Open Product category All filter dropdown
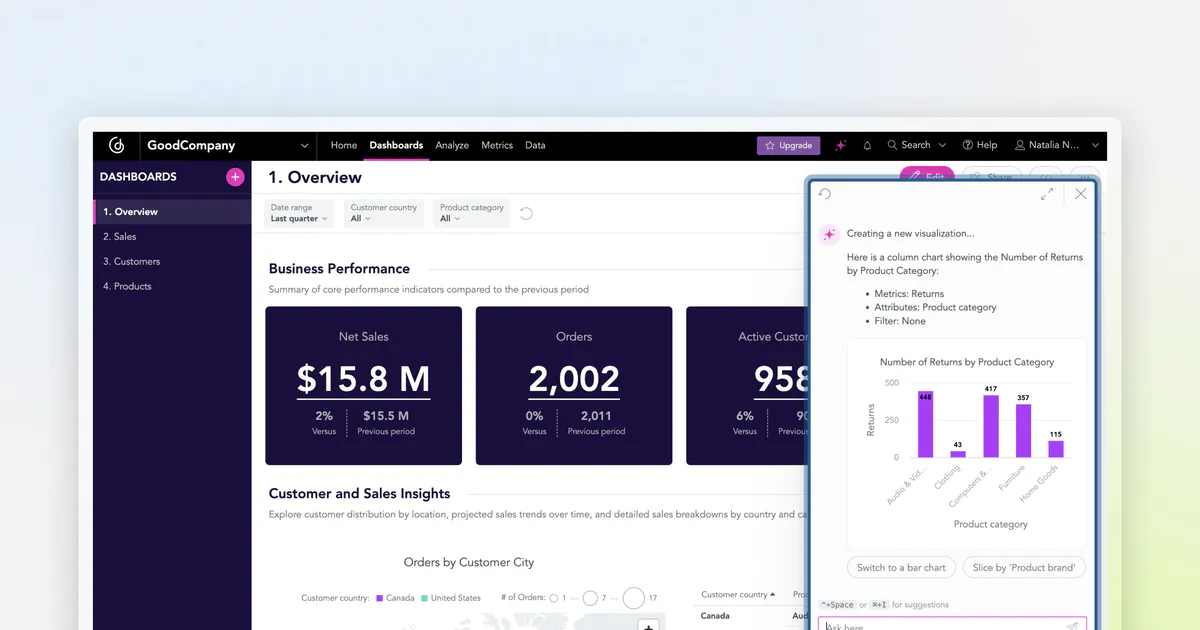Viewport: 1200px width, 630px height. click(472, 213)
